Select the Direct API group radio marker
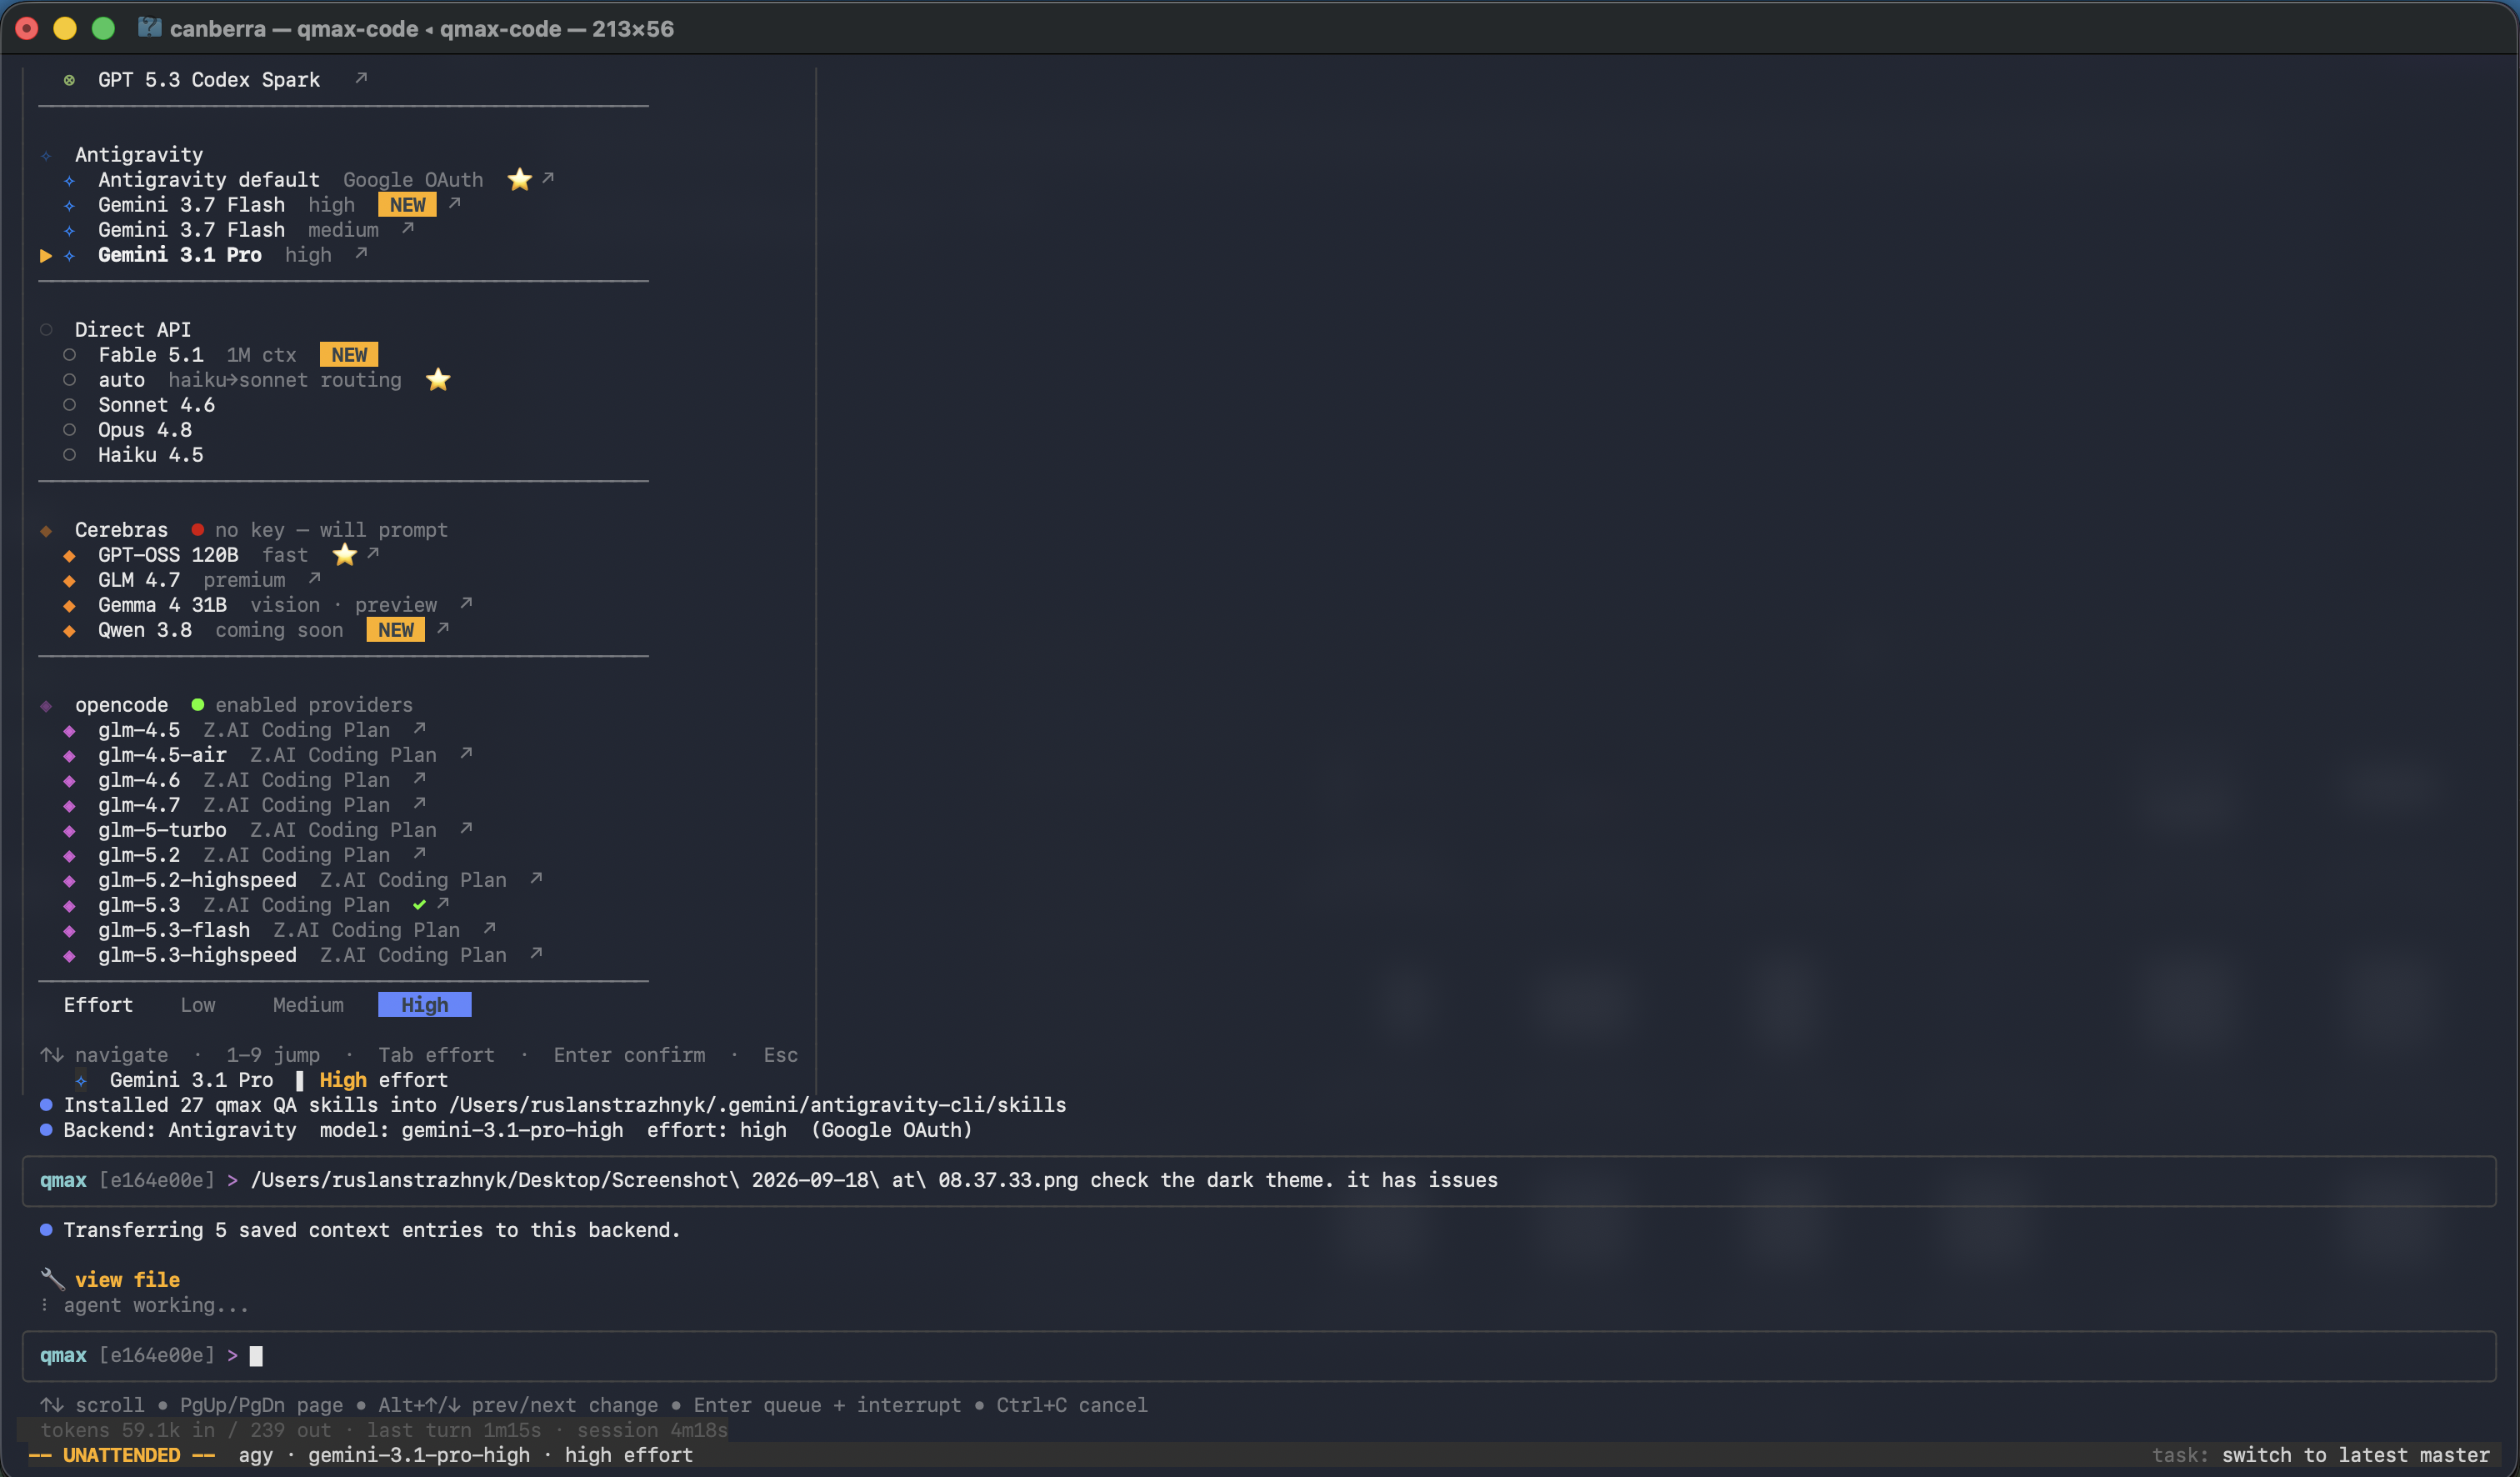 (x=46, y=329)
